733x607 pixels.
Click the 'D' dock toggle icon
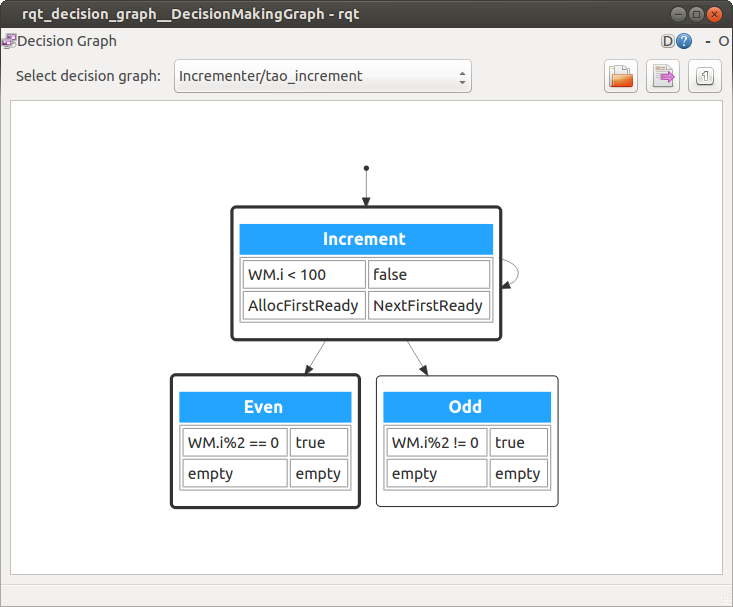668,41
